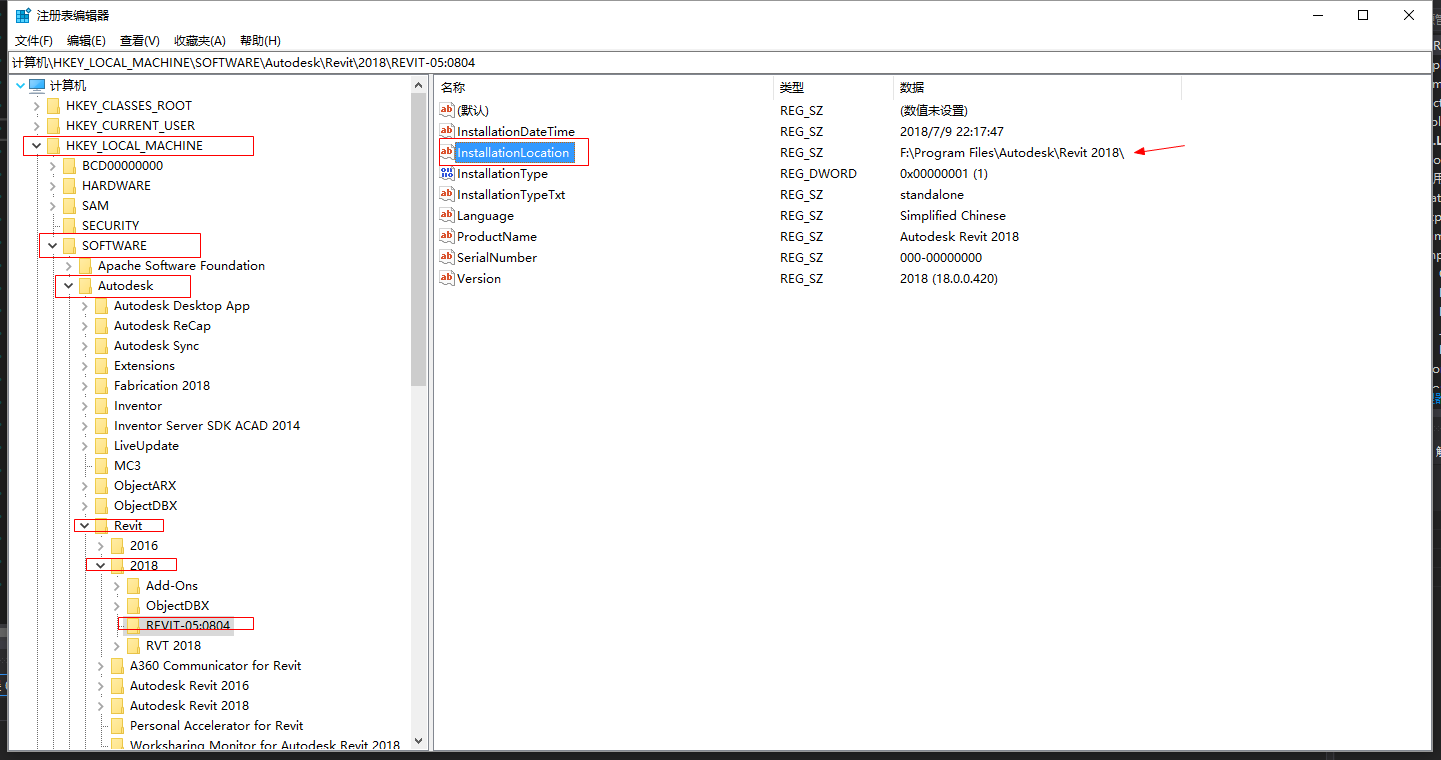Click the SerialNumber string value icon
This screenshot has height=760, width=1441.
coord(447,257)
